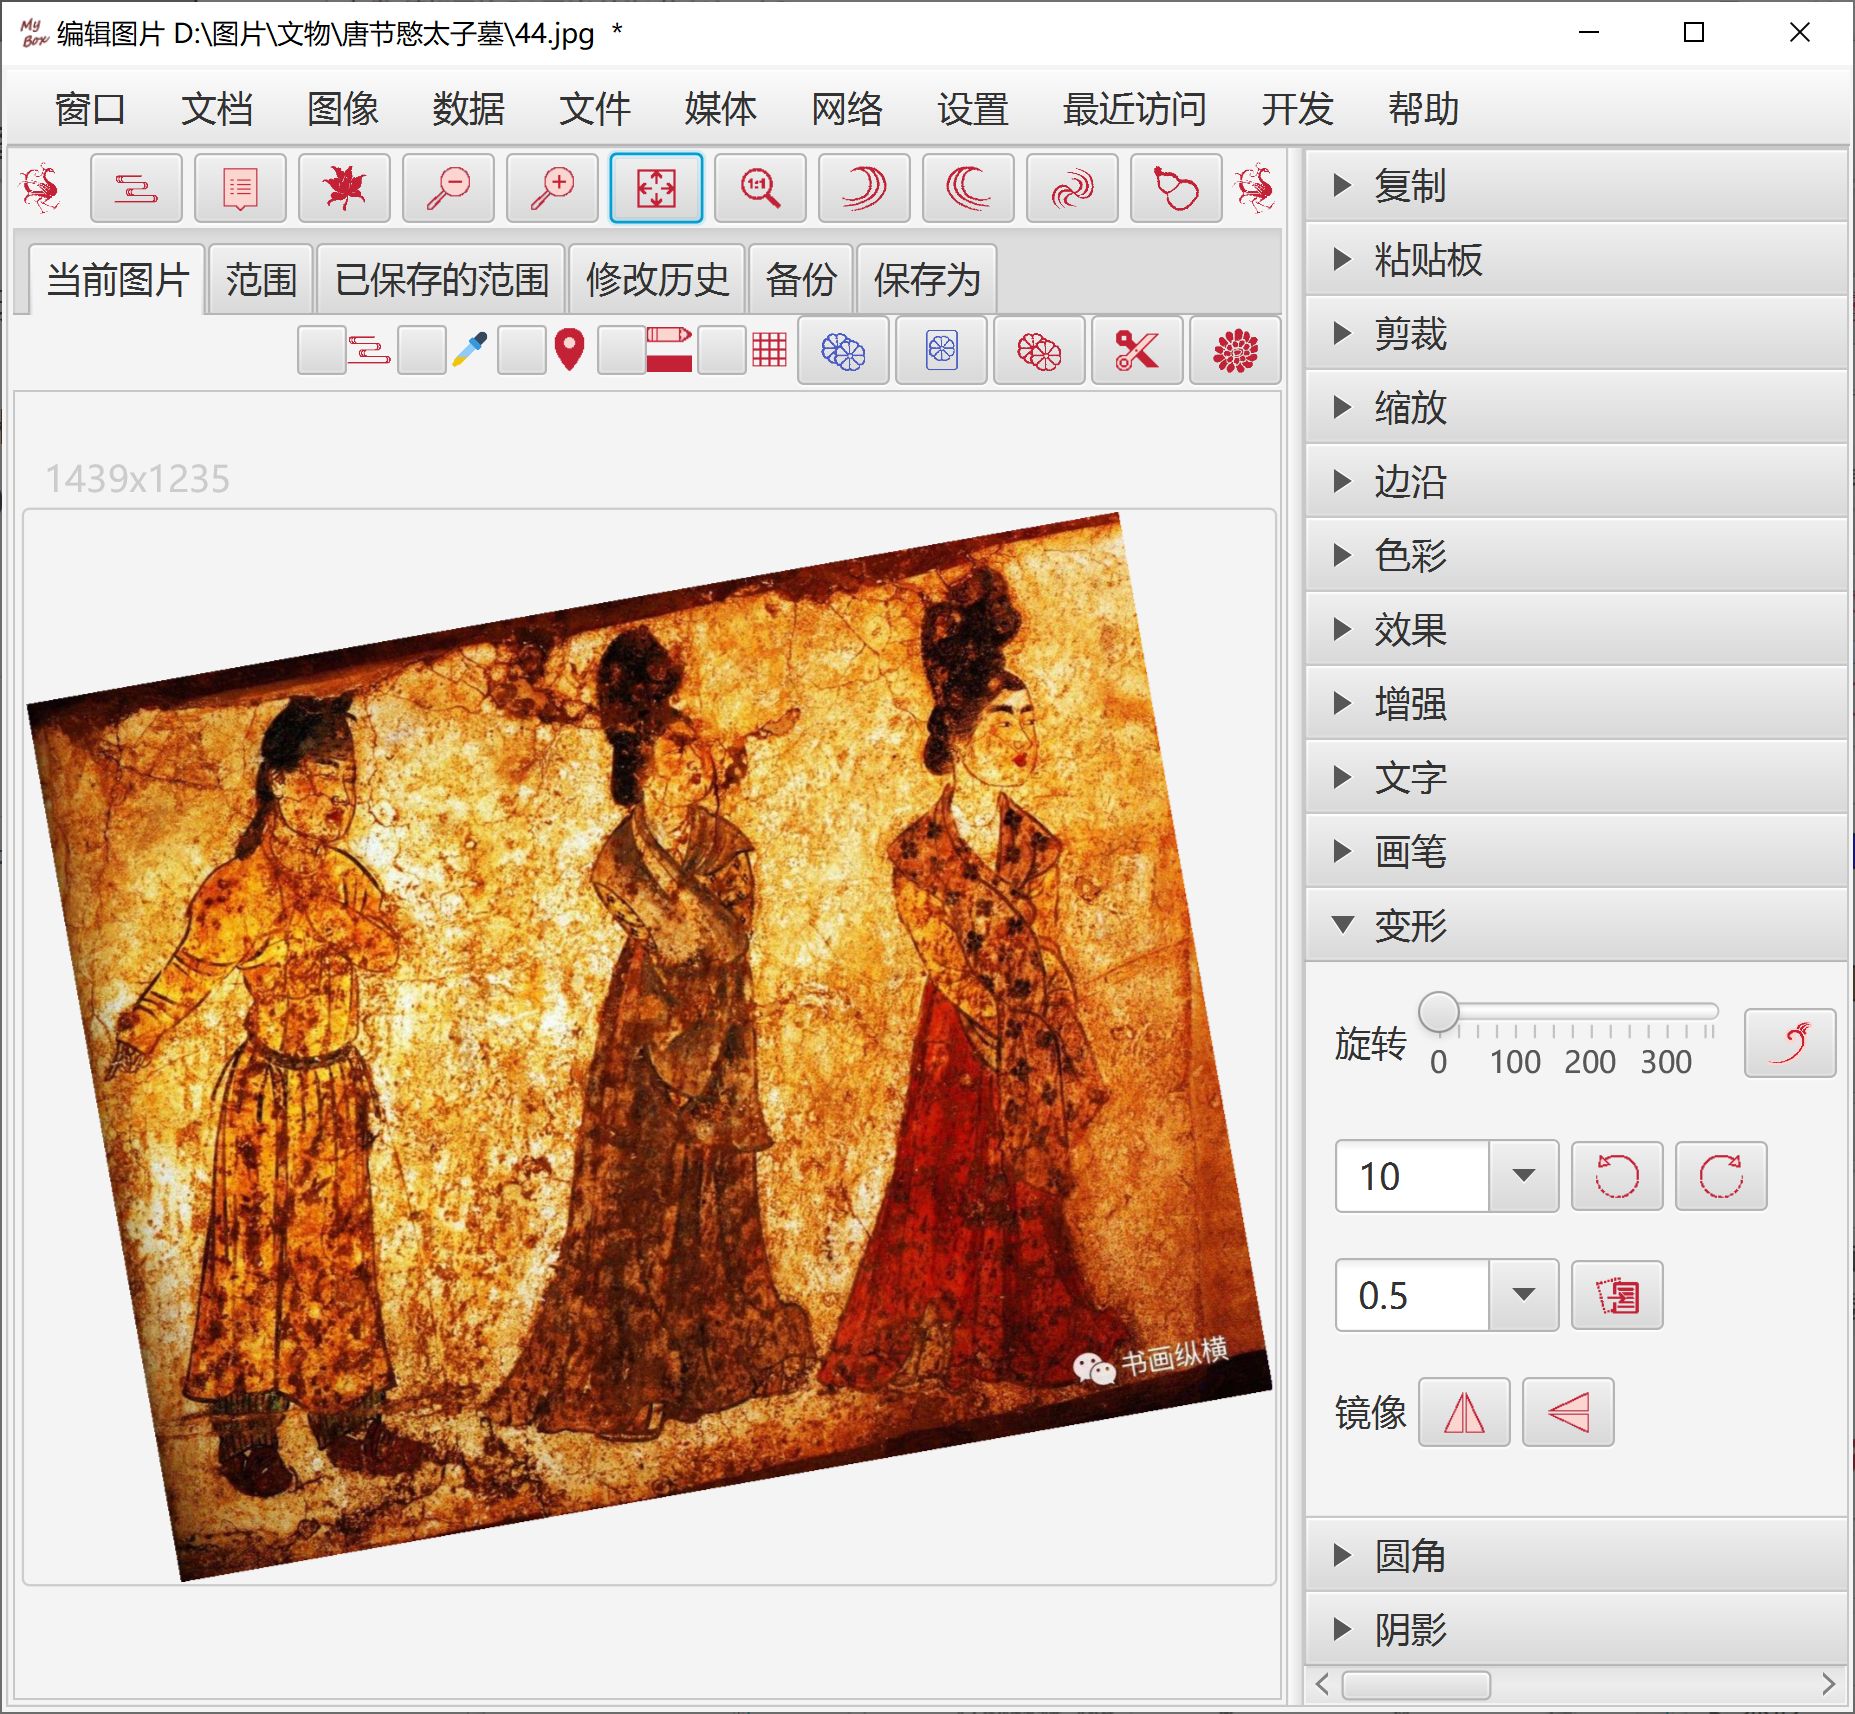The image size is (1855, 1714).
Task: Click the right panel horizontal scrollbar
Action: click(1416, 1685)
